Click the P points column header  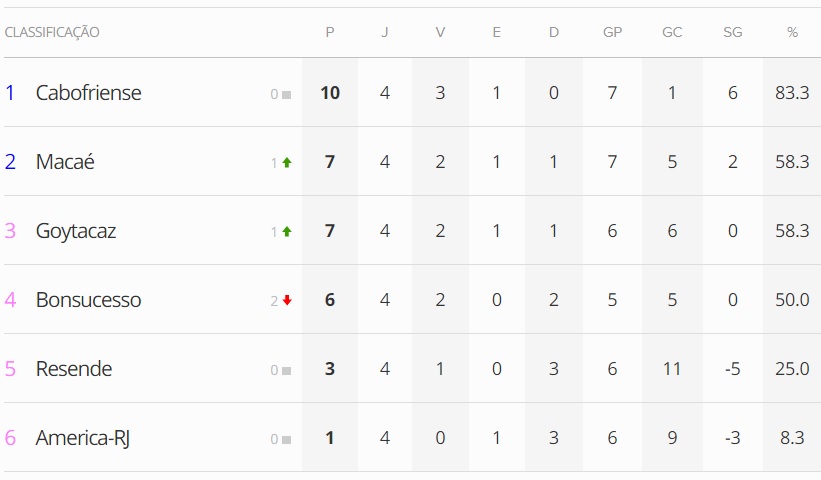point(330,33)
